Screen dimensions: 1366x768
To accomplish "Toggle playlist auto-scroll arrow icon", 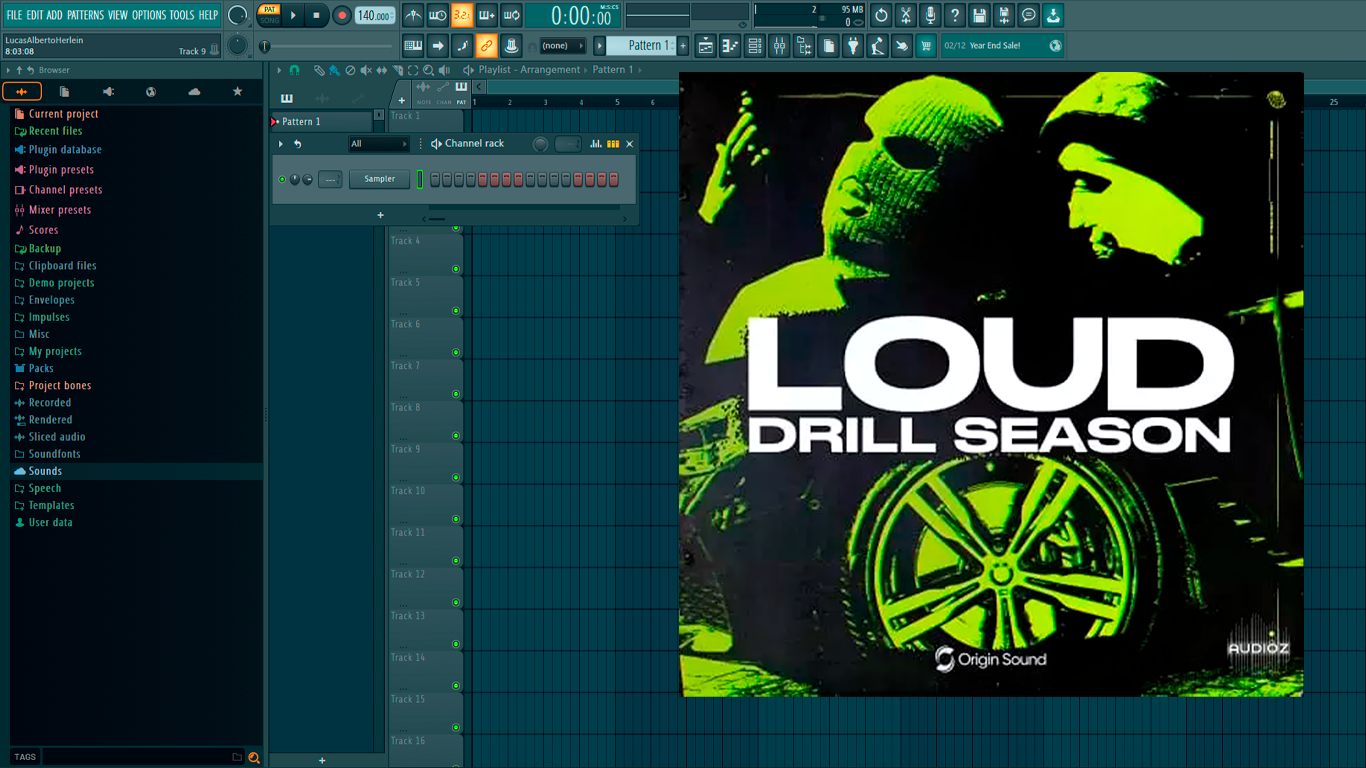I will point(438,45).
